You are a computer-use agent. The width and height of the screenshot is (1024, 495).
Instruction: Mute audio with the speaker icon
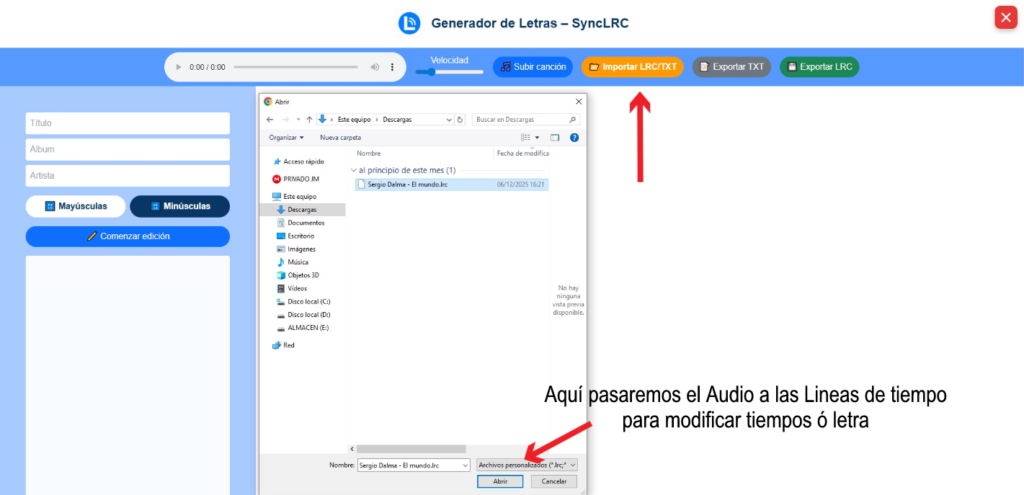point(375,67)
